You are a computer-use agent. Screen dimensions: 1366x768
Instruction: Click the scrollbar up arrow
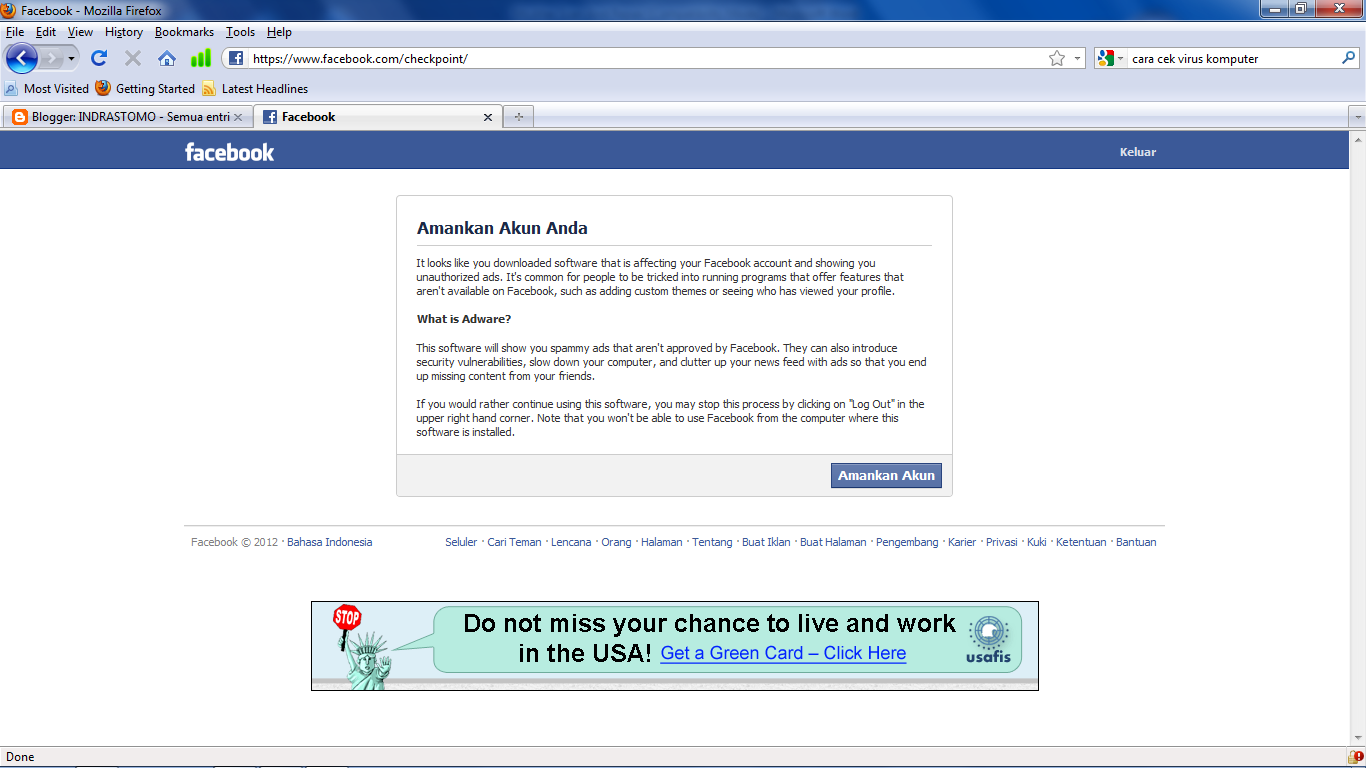point(1357,138)
